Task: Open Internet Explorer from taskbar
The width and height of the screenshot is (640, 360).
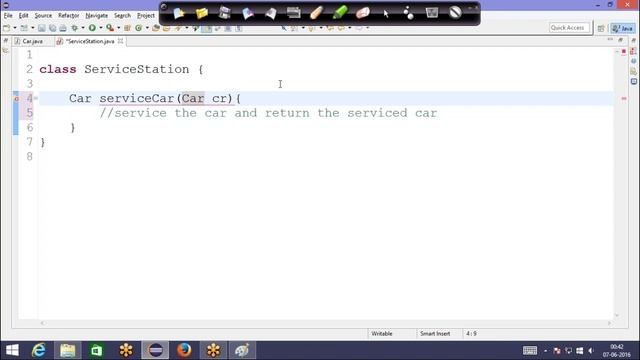Action: [39, 350]
